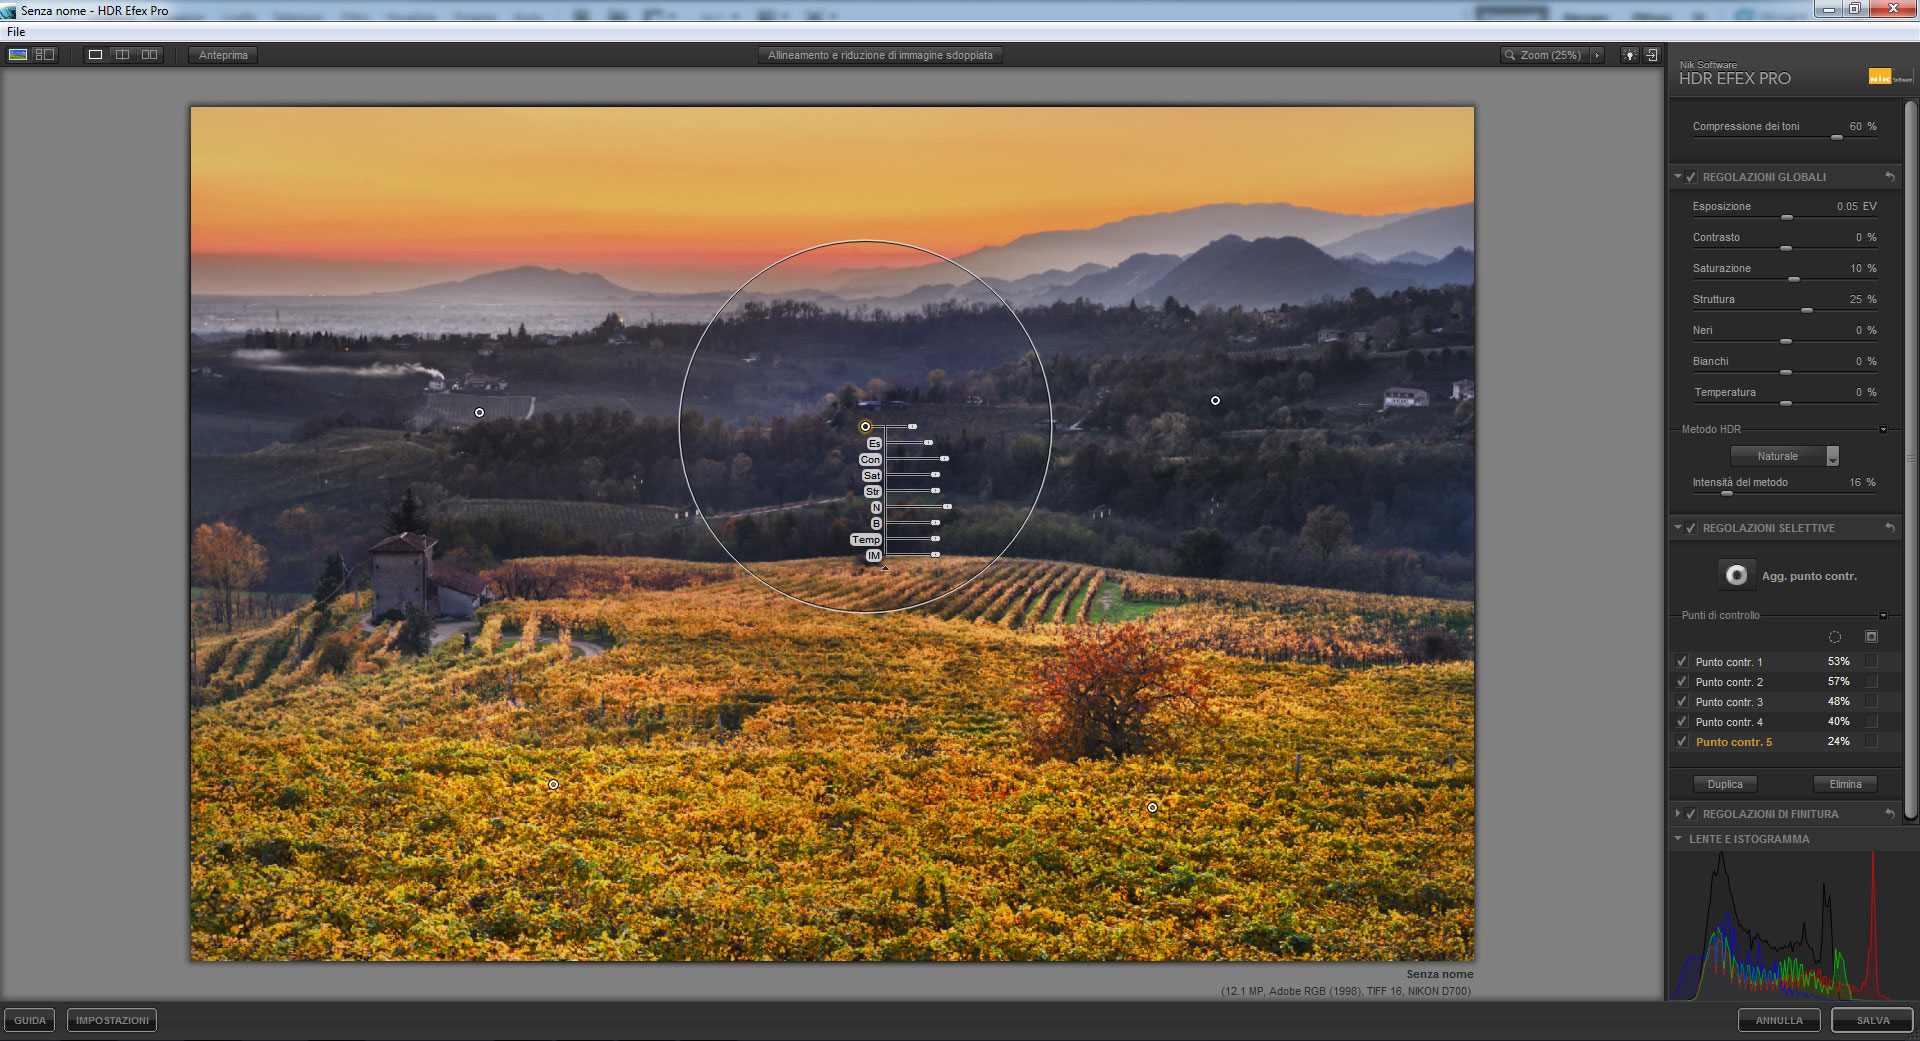Click the show selection mask column icon
This screenshot has width=1920, height=1041.
click(1871, 637)
